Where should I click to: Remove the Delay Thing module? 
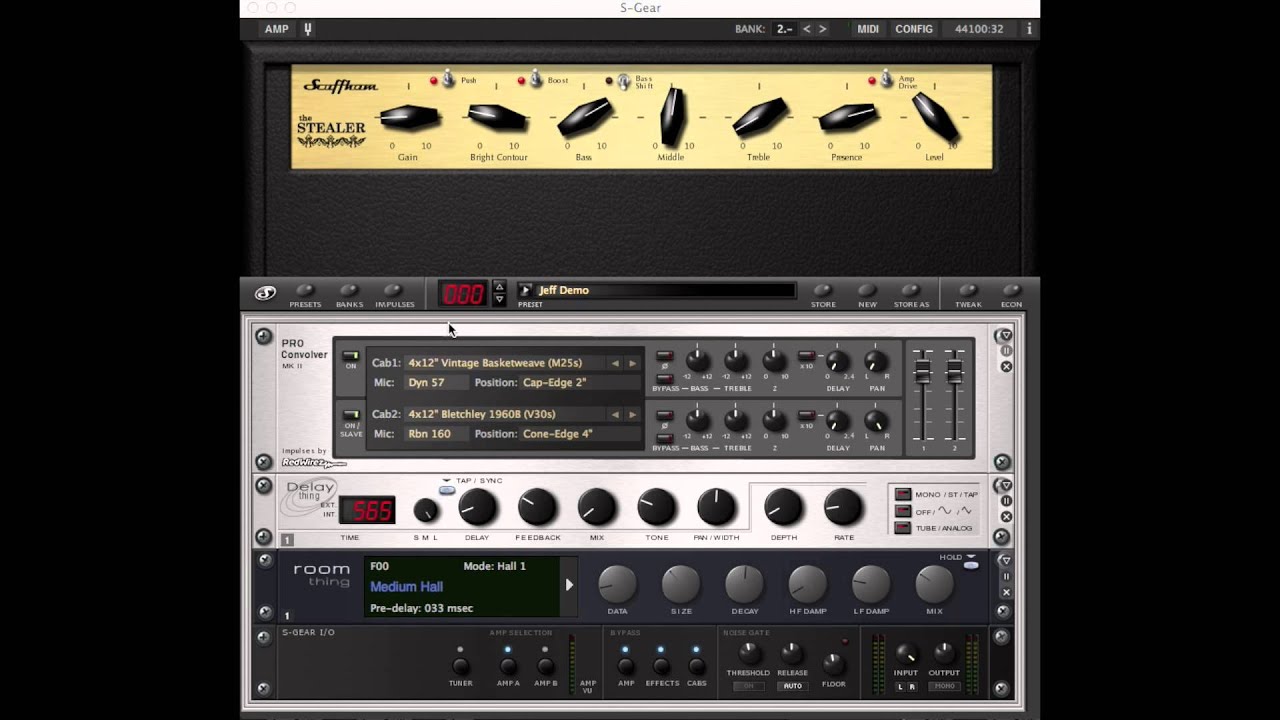click(1006, 516)
